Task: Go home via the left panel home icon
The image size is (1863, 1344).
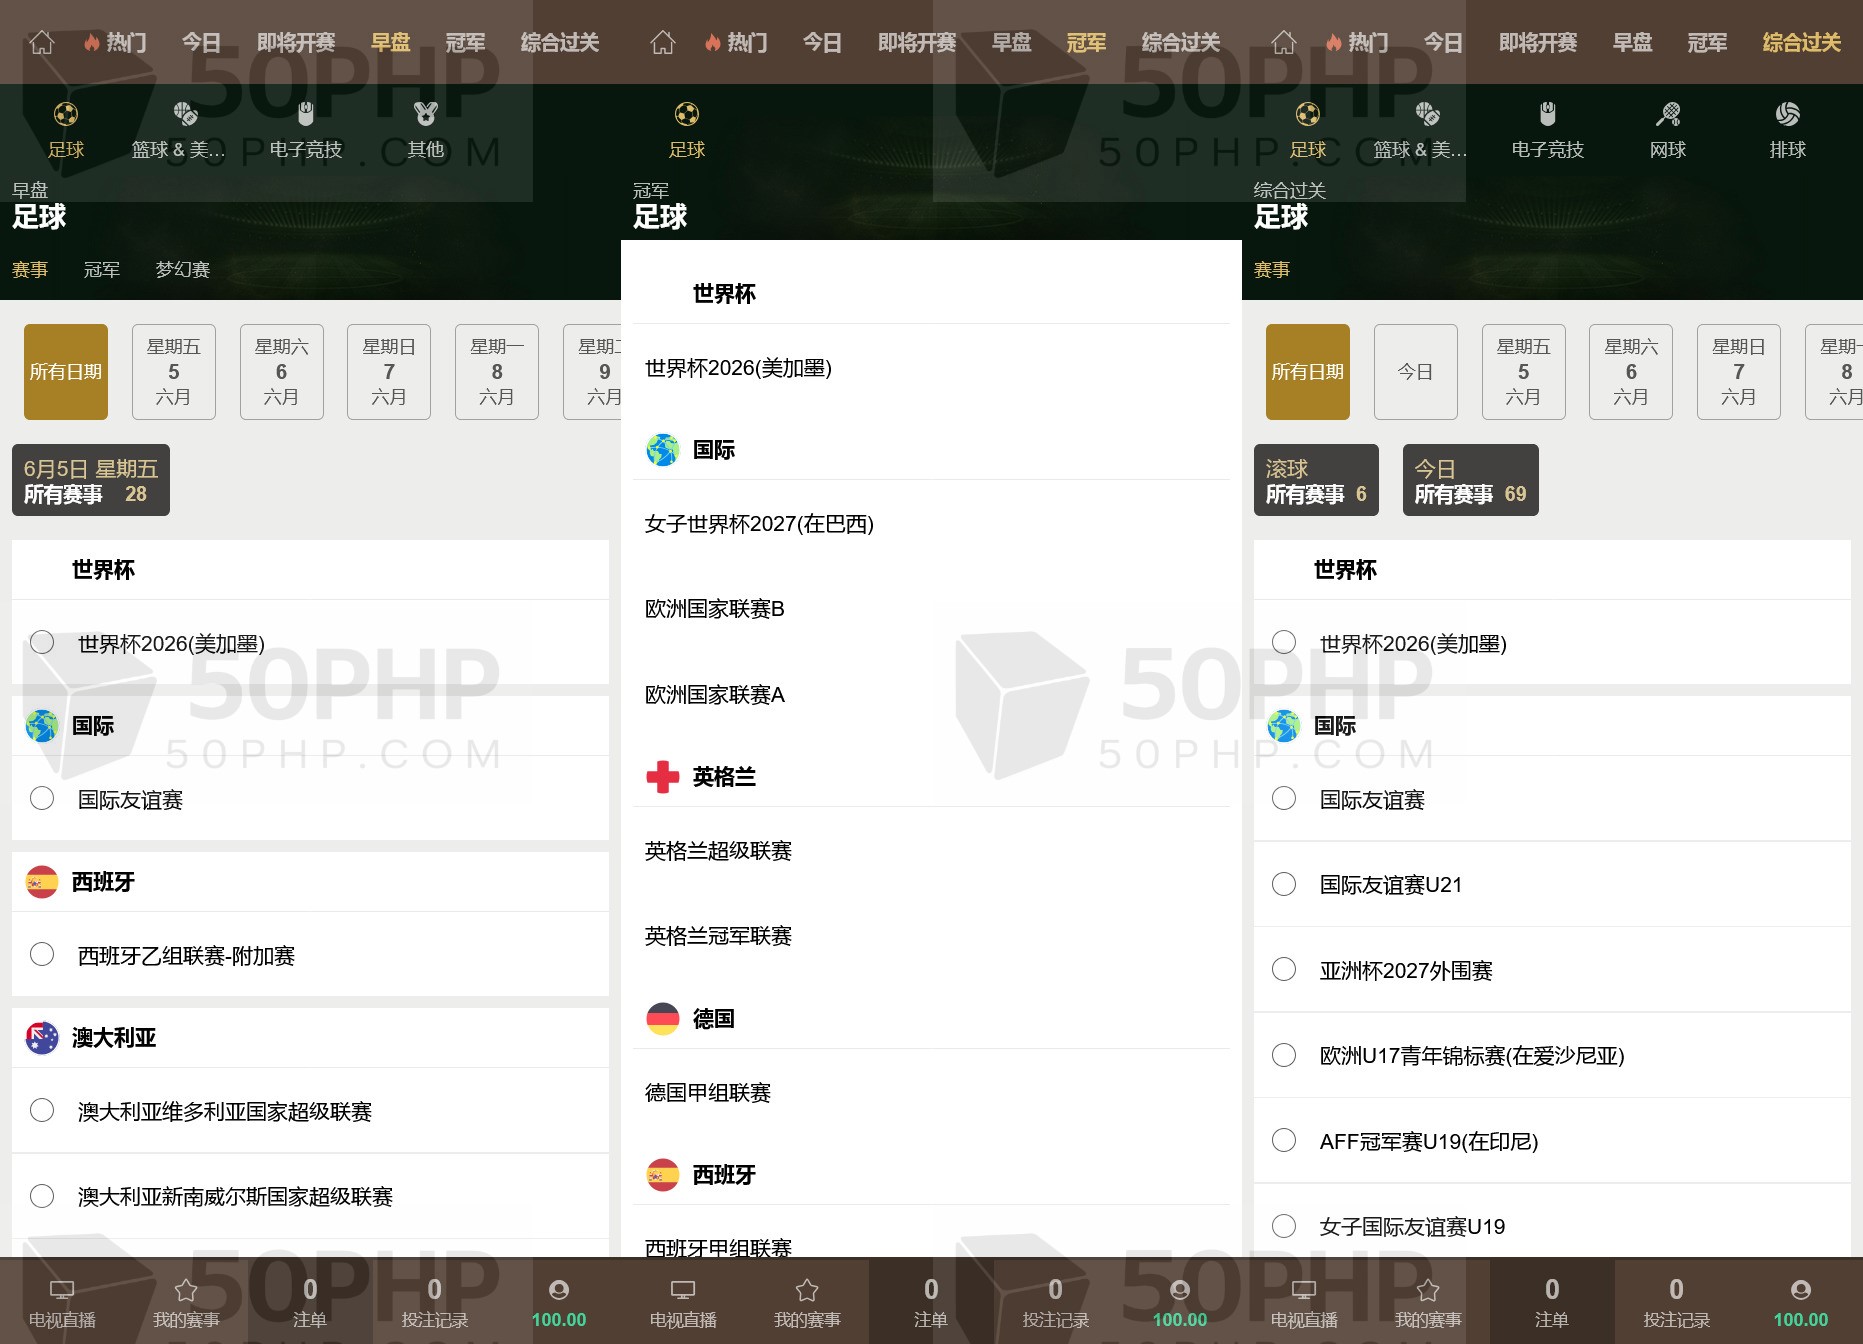Action: click(x=41, y=42)
